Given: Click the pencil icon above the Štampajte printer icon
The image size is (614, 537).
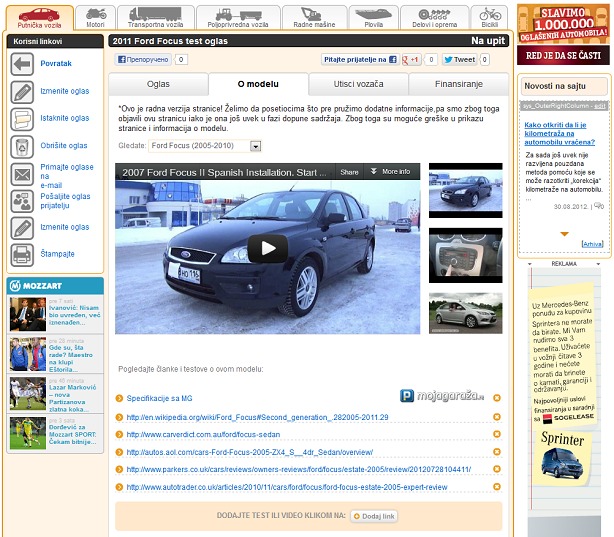Looking at the screenshot, I should (x=22, y=228).
